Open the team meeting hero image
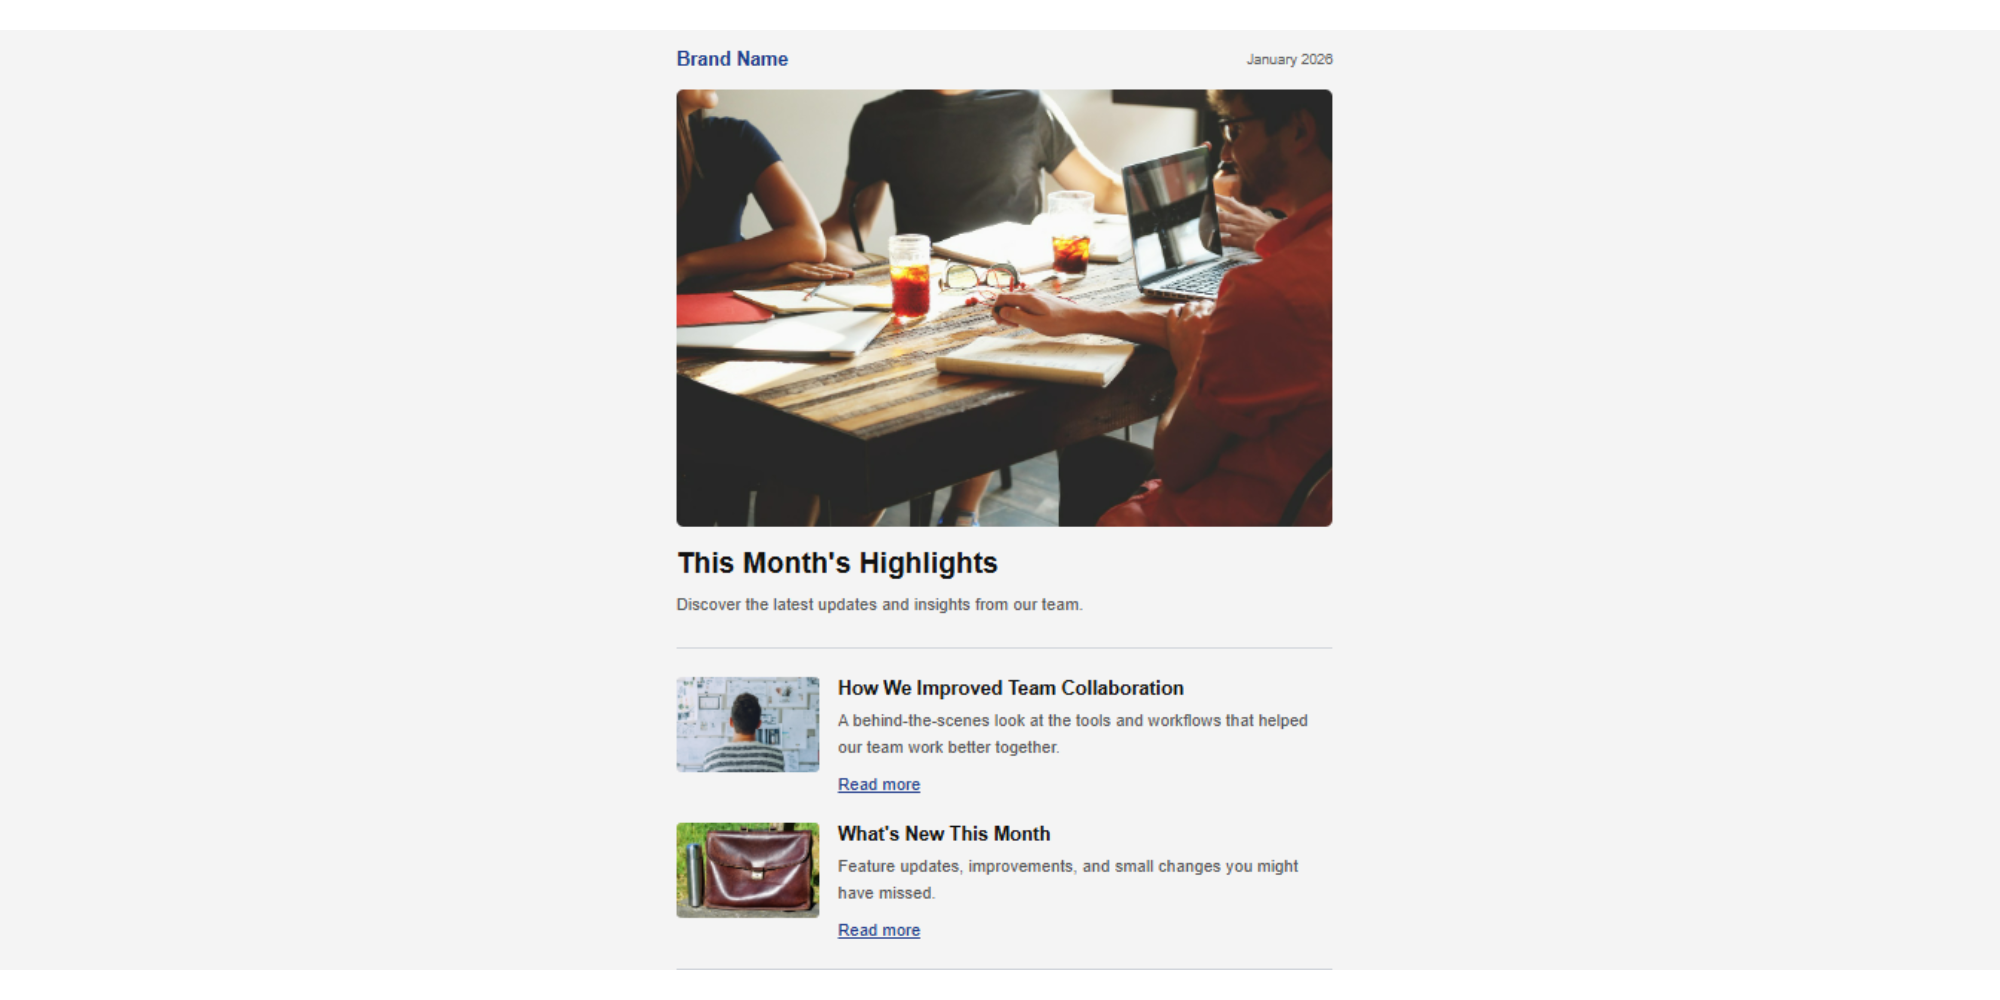The height and width of the screenshot is (1000, 2000). (x=1004, y=308)
